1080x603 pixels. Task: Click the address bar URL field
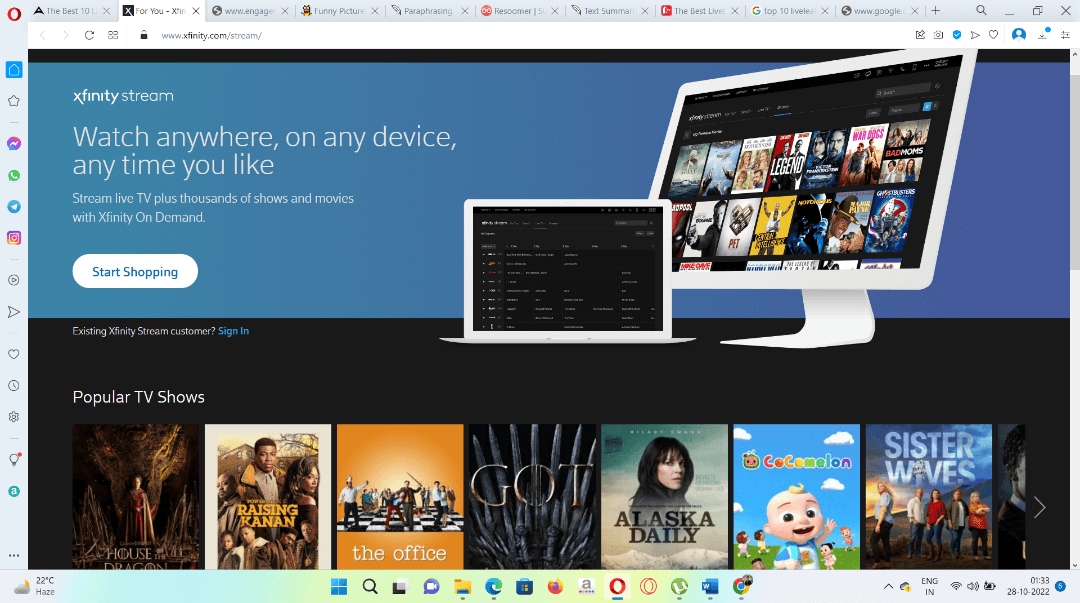pyautogui.click(x=530, y=35)
